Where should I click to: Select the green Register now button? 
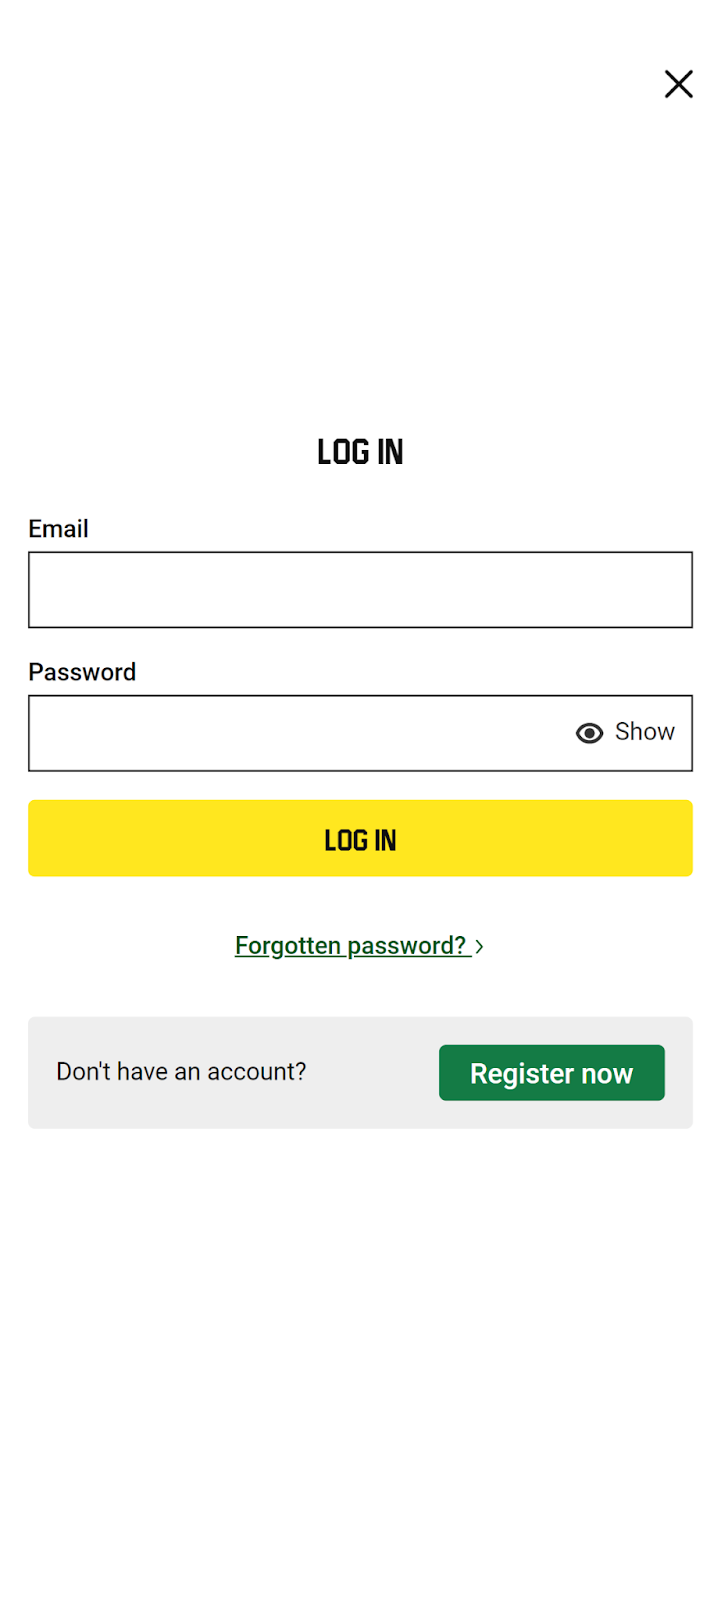(552, 1073)
